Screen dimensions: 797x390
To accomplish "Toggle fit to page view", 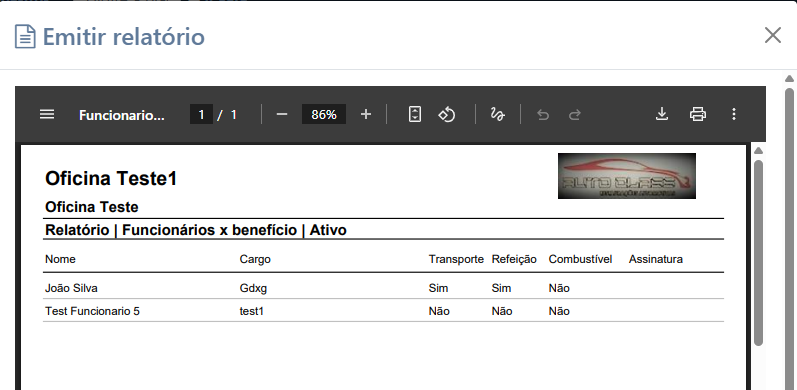I will [x=415, y=114].
